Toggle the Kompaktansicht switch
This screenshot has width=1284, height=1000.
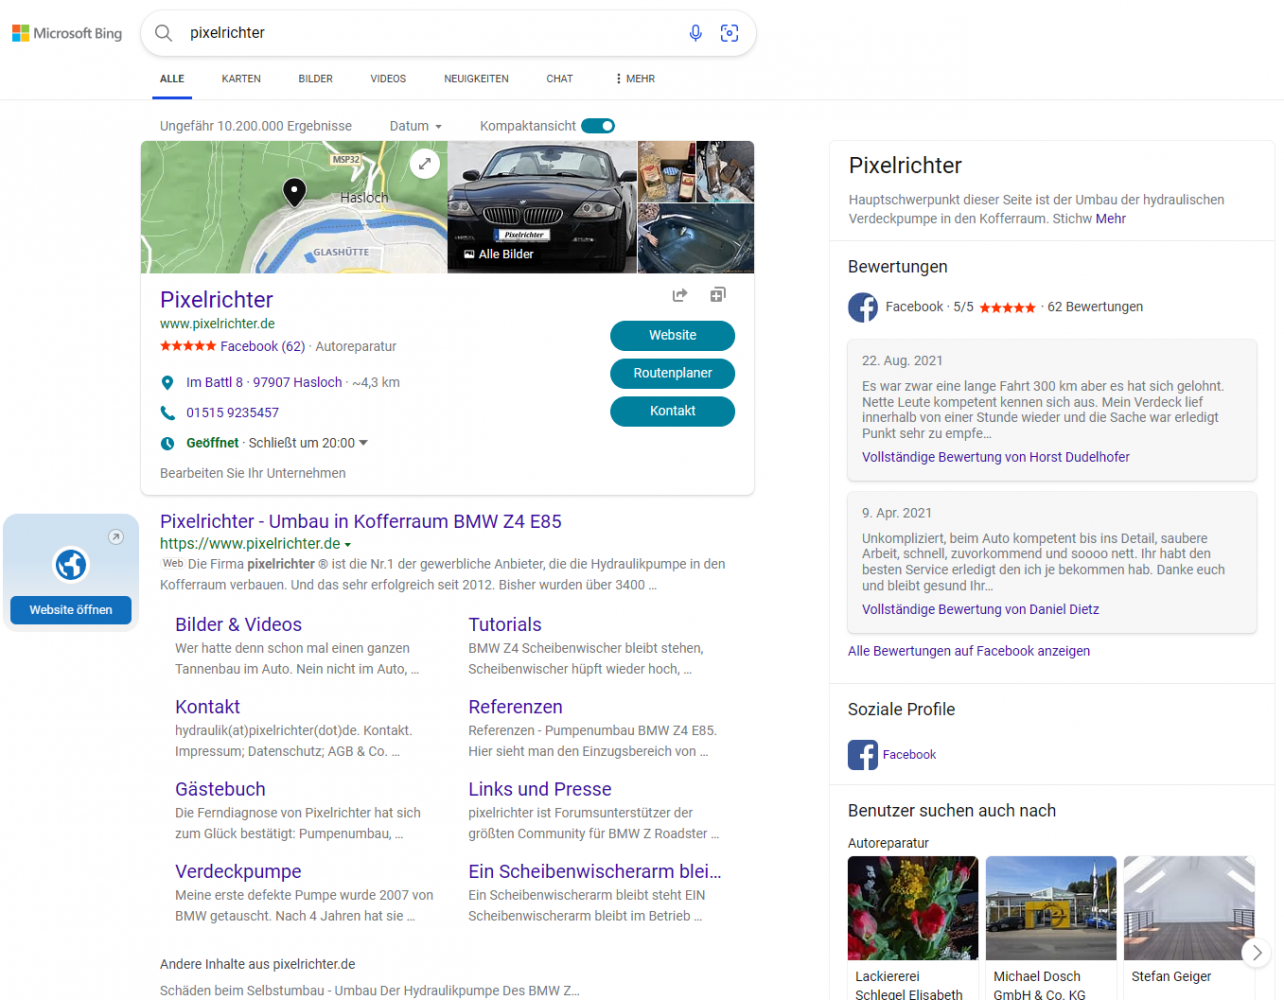(598, 126)
